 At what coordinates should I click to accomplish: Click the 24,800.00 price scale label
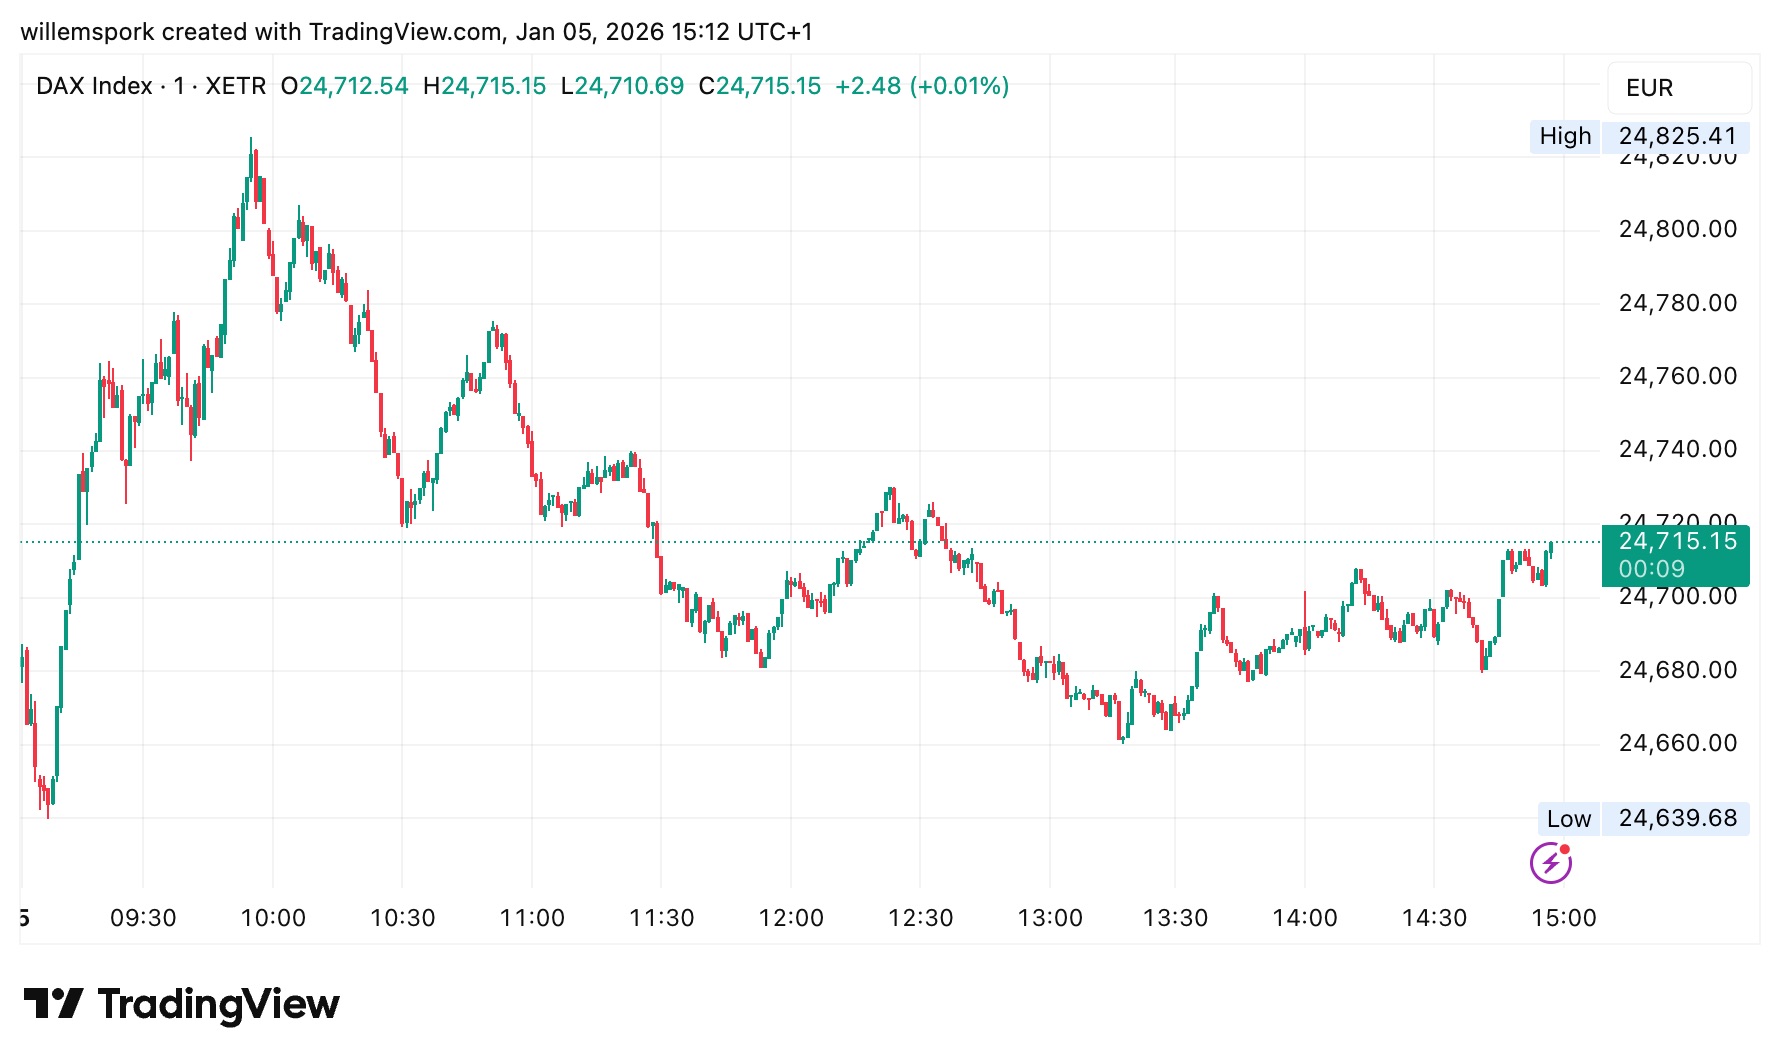click(1678, 229)
